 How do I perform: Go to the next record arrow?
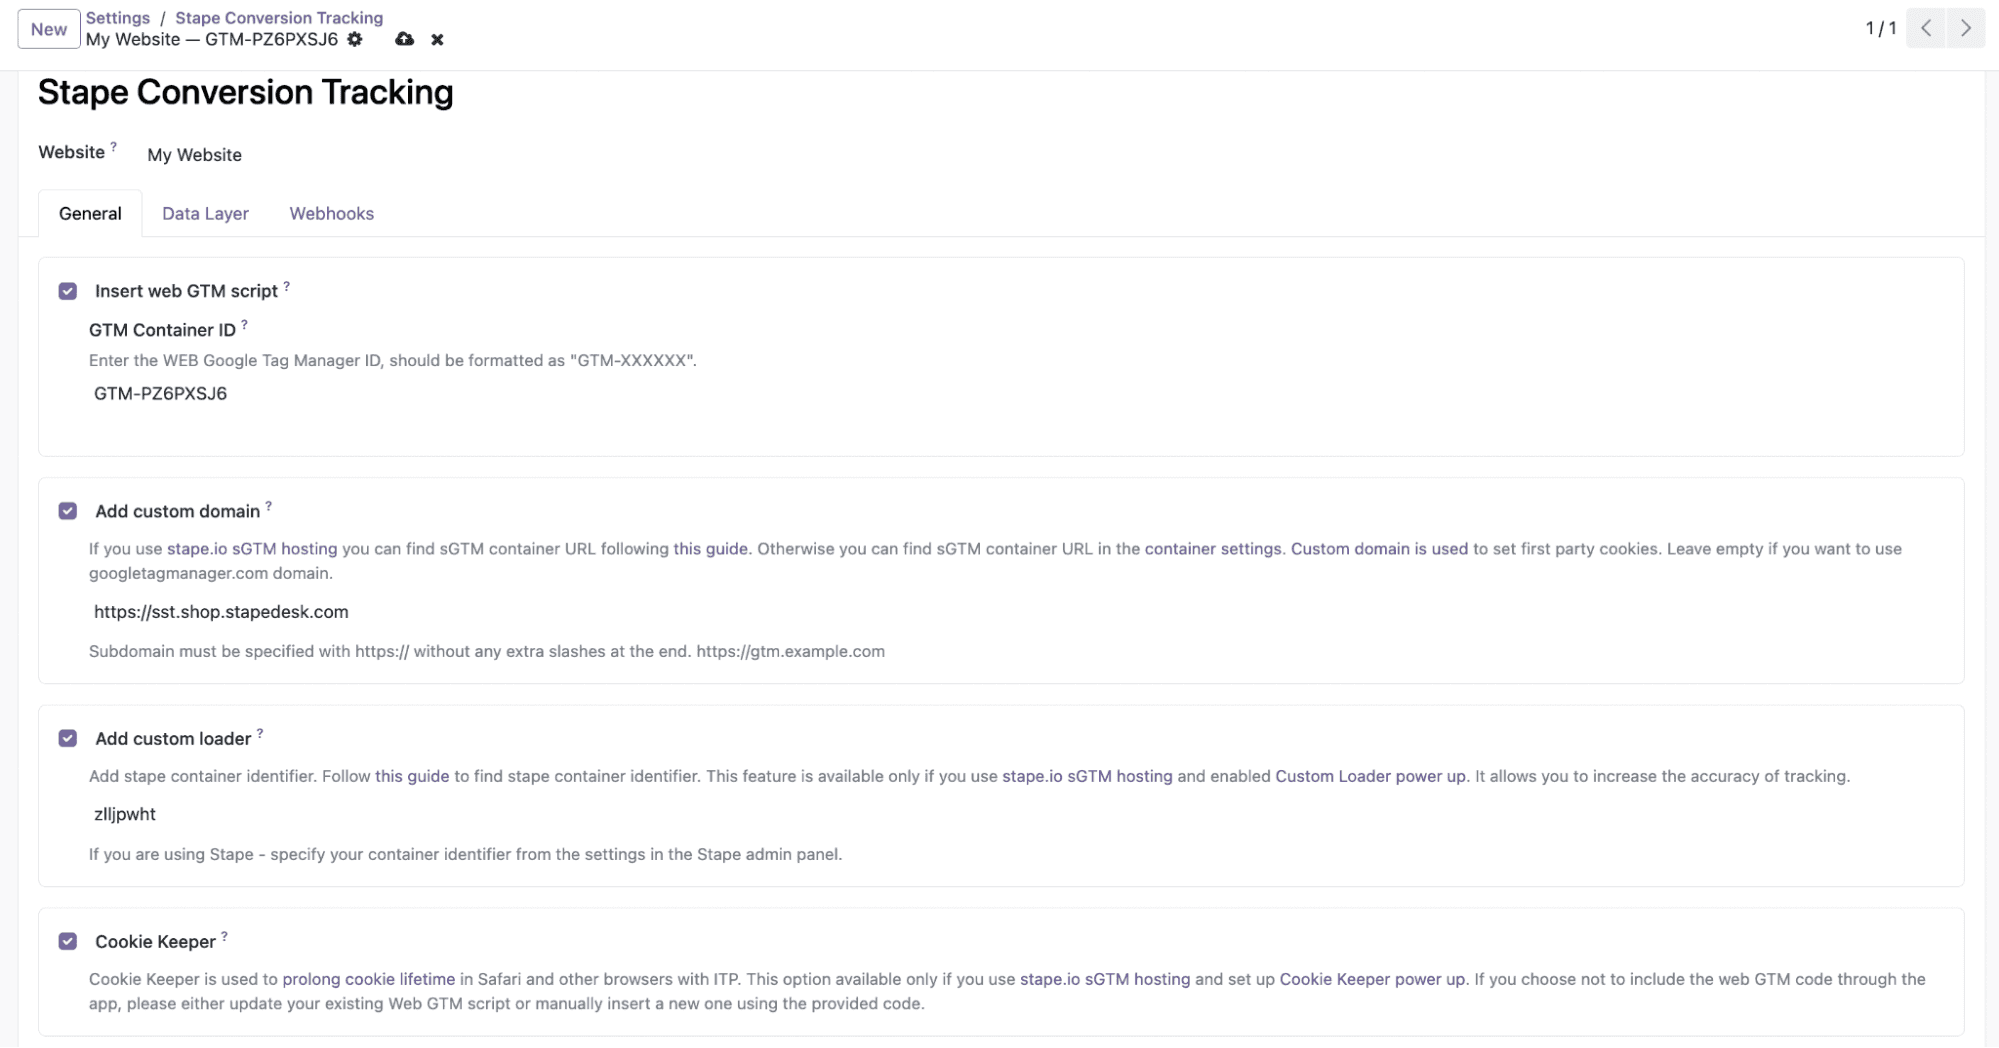1965,28
